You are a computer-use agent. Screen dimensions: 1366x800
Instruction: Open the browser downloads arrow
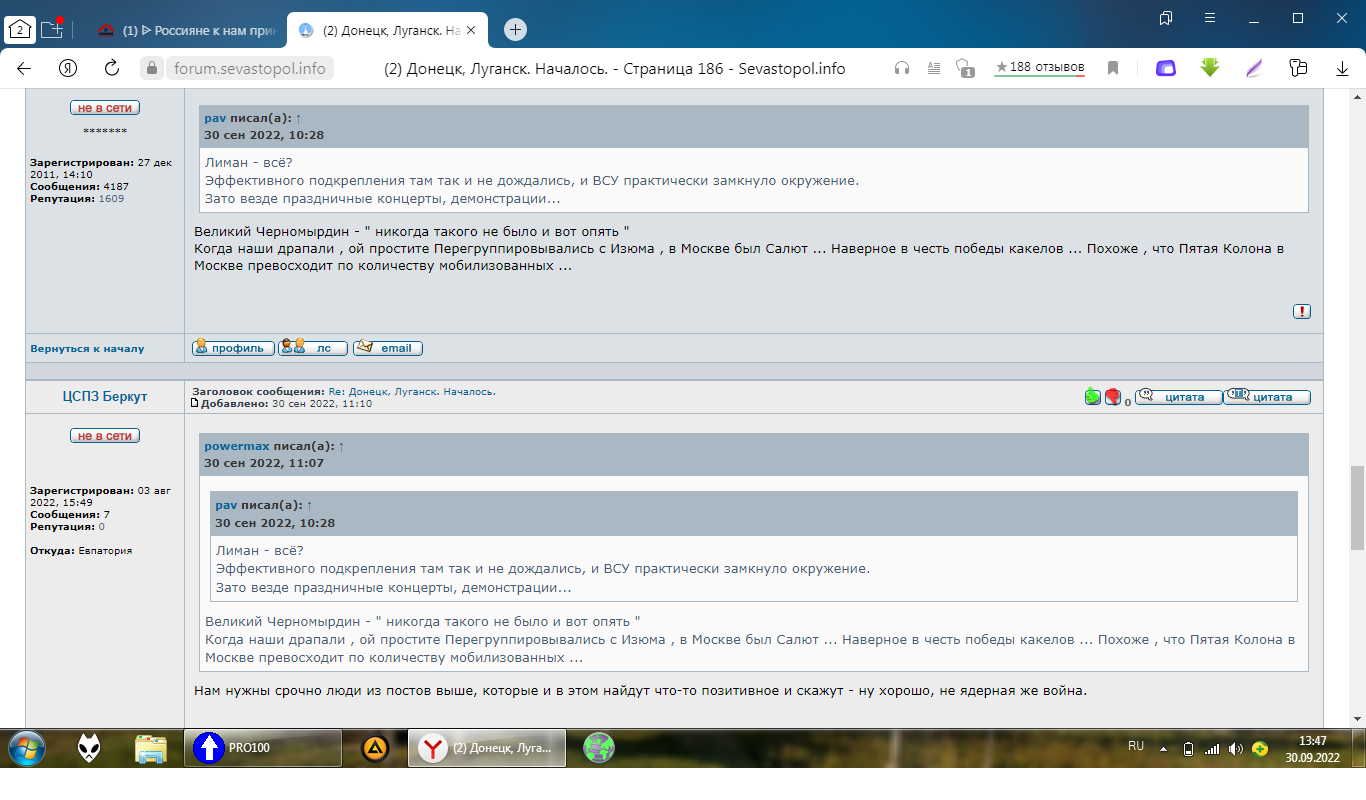tap(1342, 68)
